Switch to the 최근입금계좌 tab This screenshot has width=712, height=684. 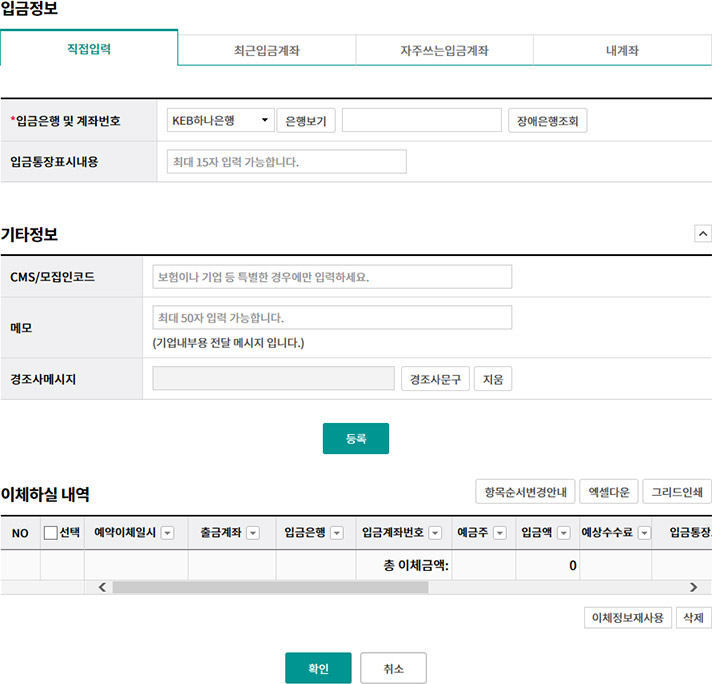tap(266, 50)
